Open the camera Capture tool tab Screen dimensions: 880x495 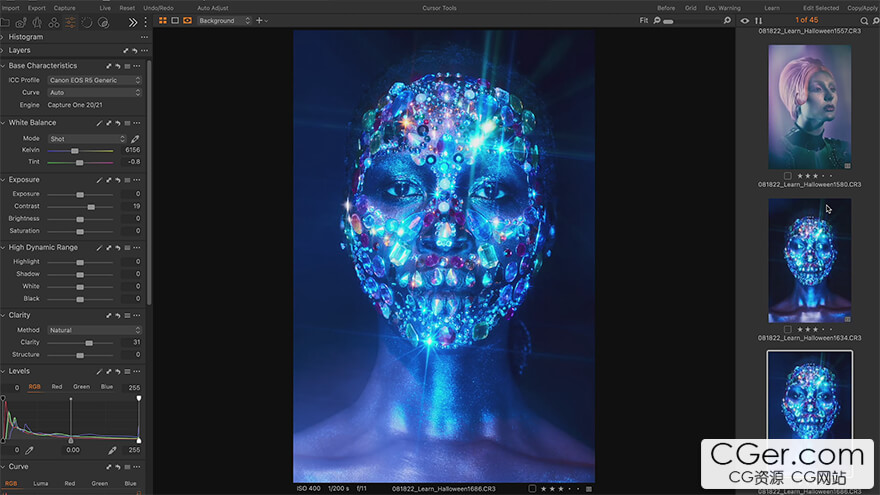(x=21, y=23)
